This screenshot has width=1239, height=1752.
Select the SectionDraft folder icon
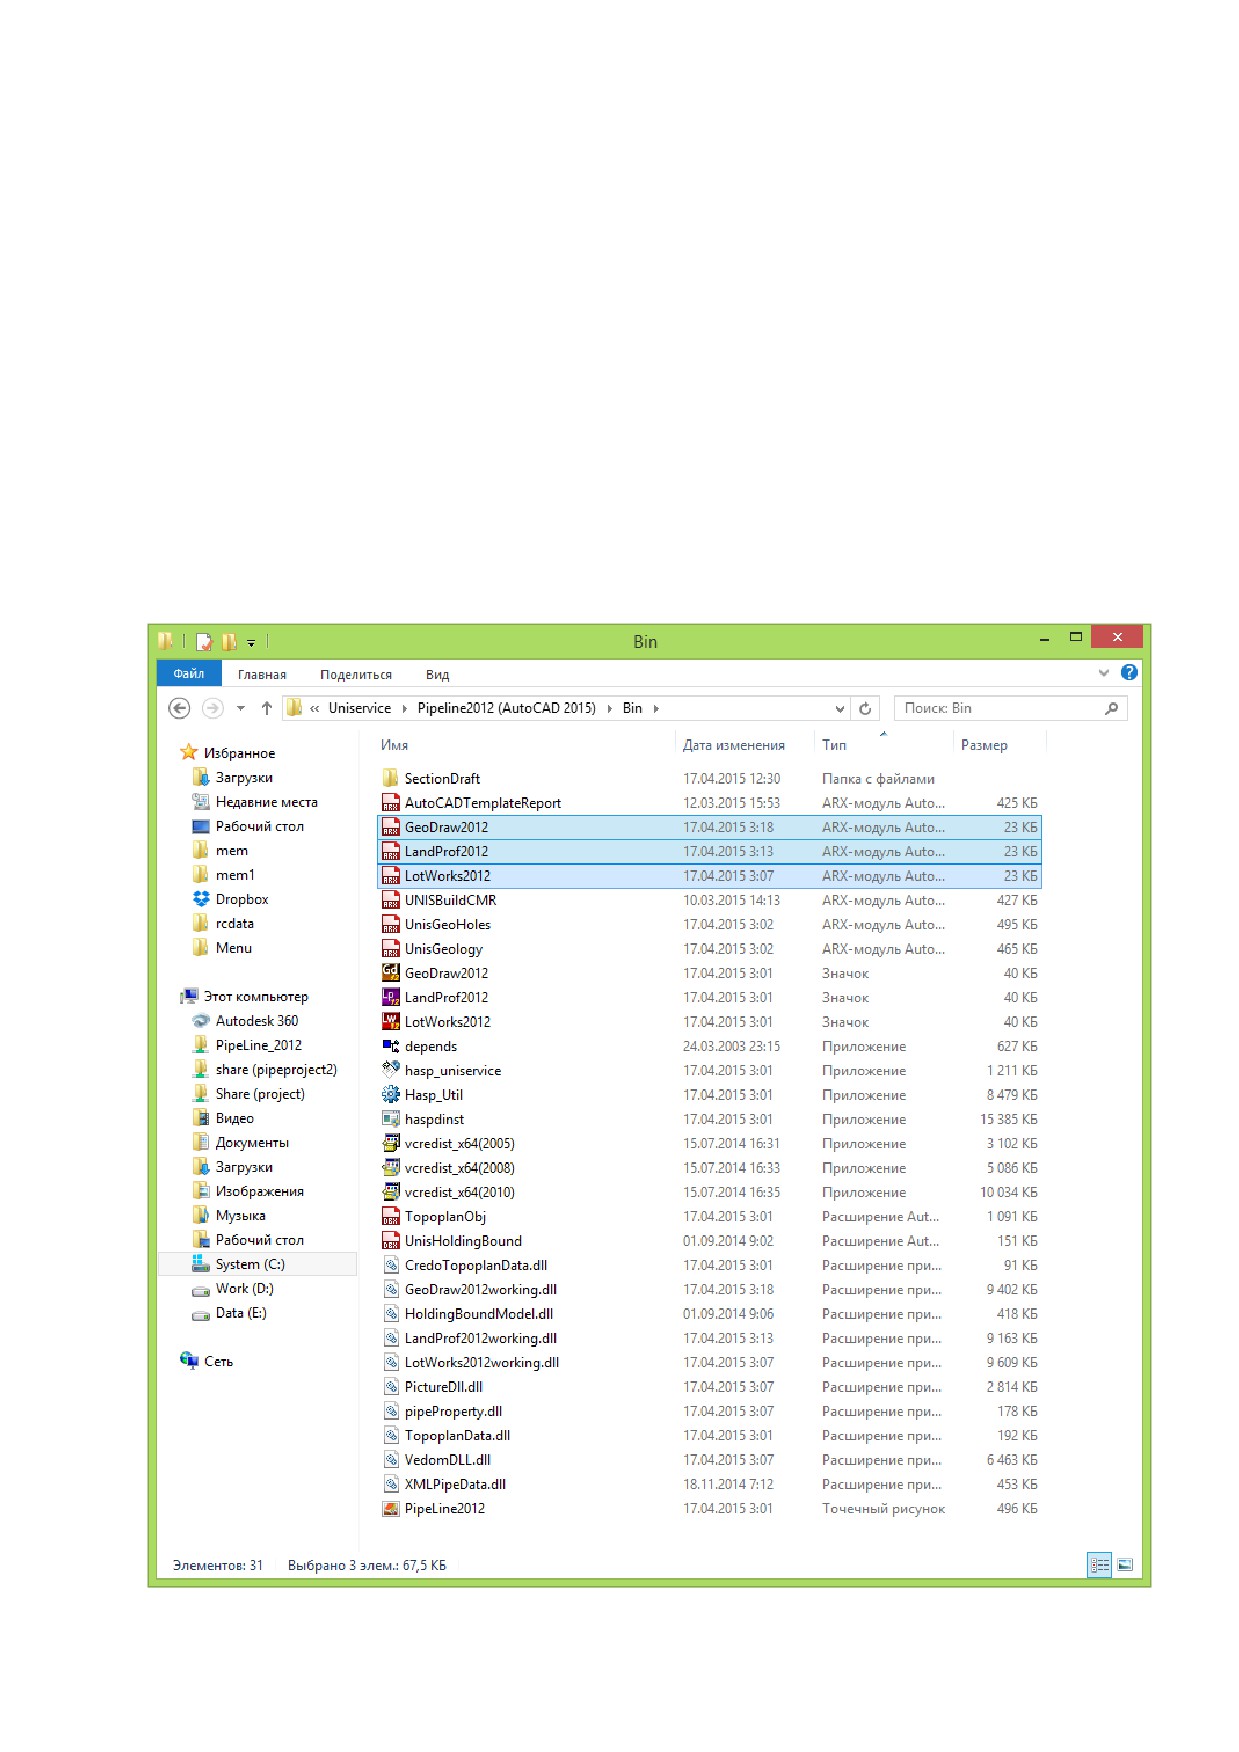point(391,778)
